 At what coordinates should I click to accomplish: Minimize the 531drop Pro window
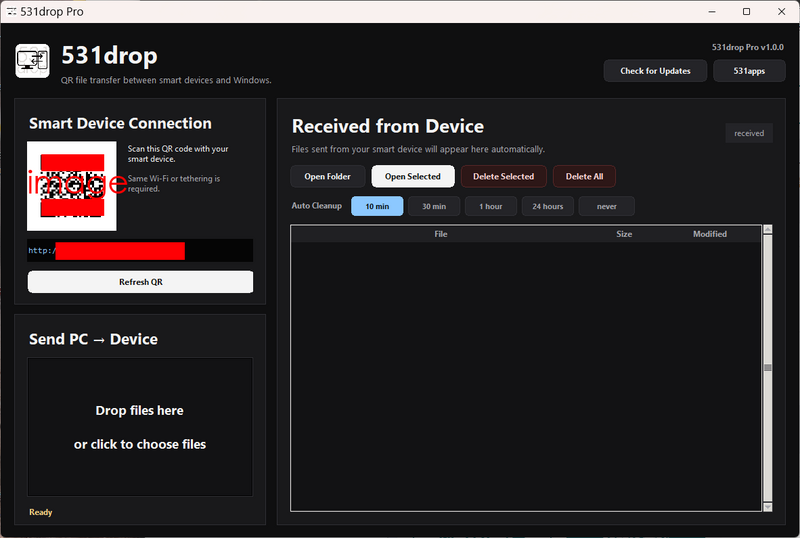pos(712,11)
